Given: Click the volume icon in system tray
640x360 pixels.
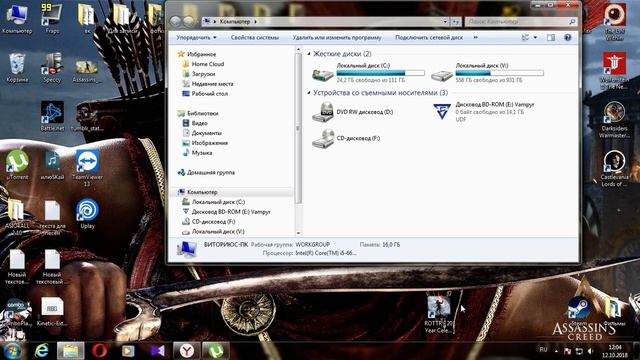Looking at the screenshot, I should click(x=590, y=351).
